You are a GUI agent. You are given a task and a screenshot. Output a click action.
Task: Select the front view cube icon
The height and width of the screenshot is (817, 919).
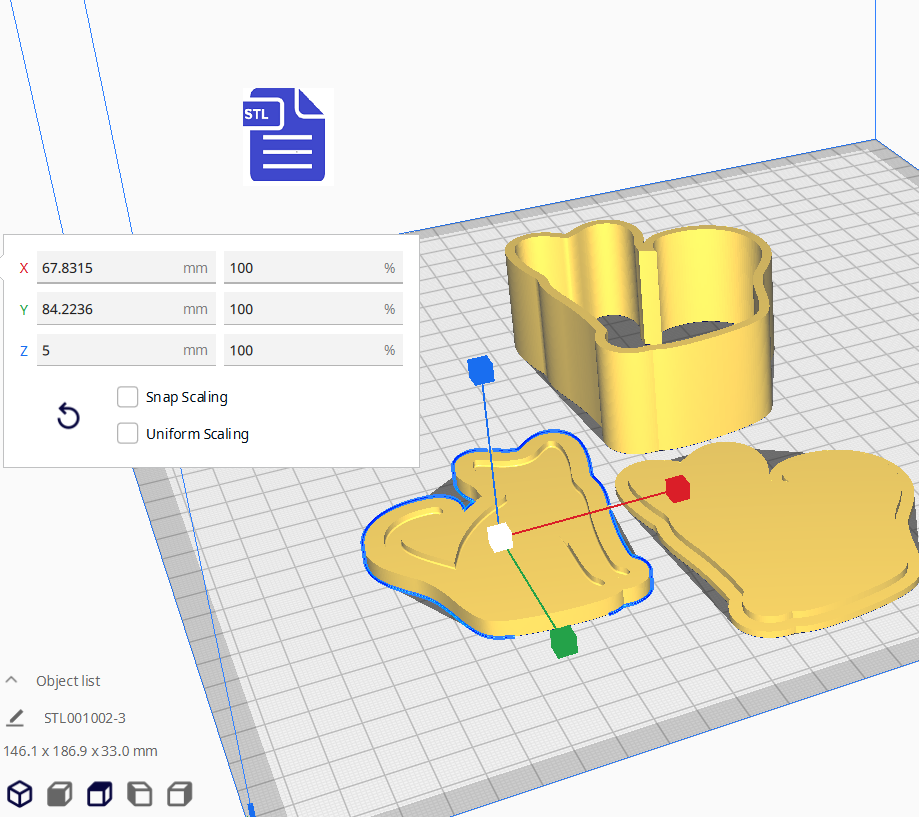point(60,794)
